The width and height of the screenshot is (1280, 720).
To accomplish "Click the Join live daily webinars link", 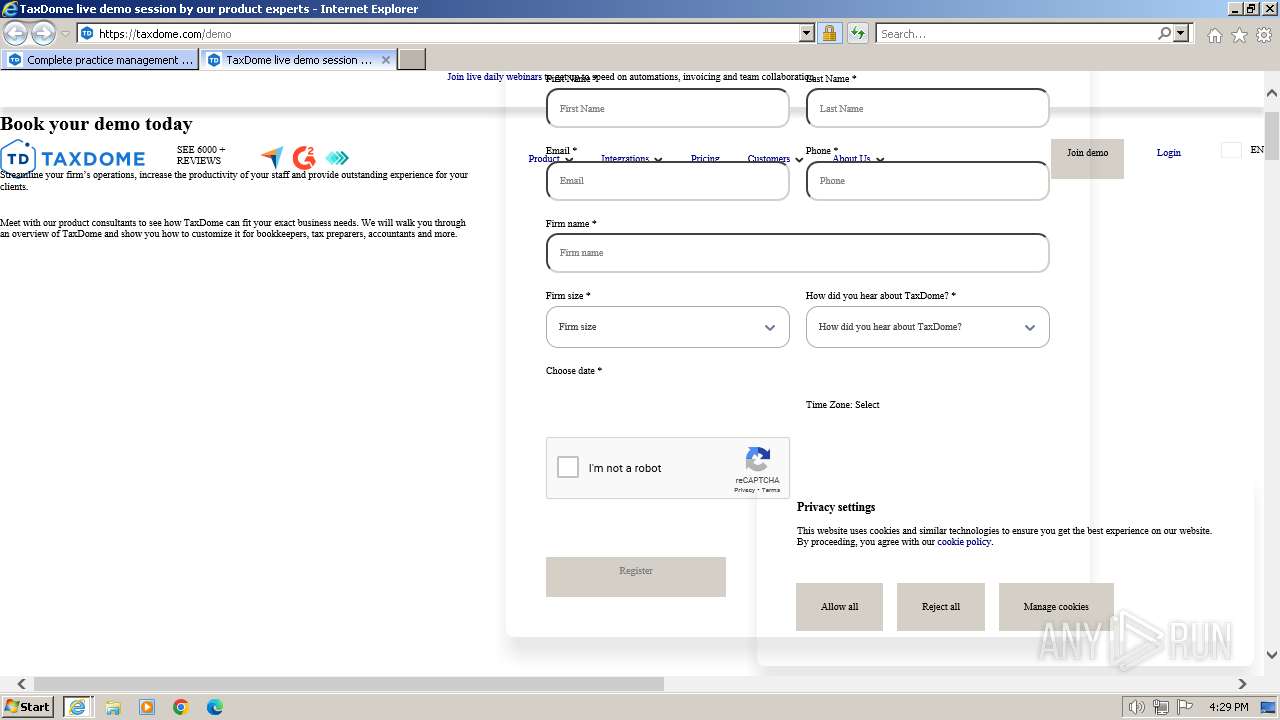I will [494, 77].
